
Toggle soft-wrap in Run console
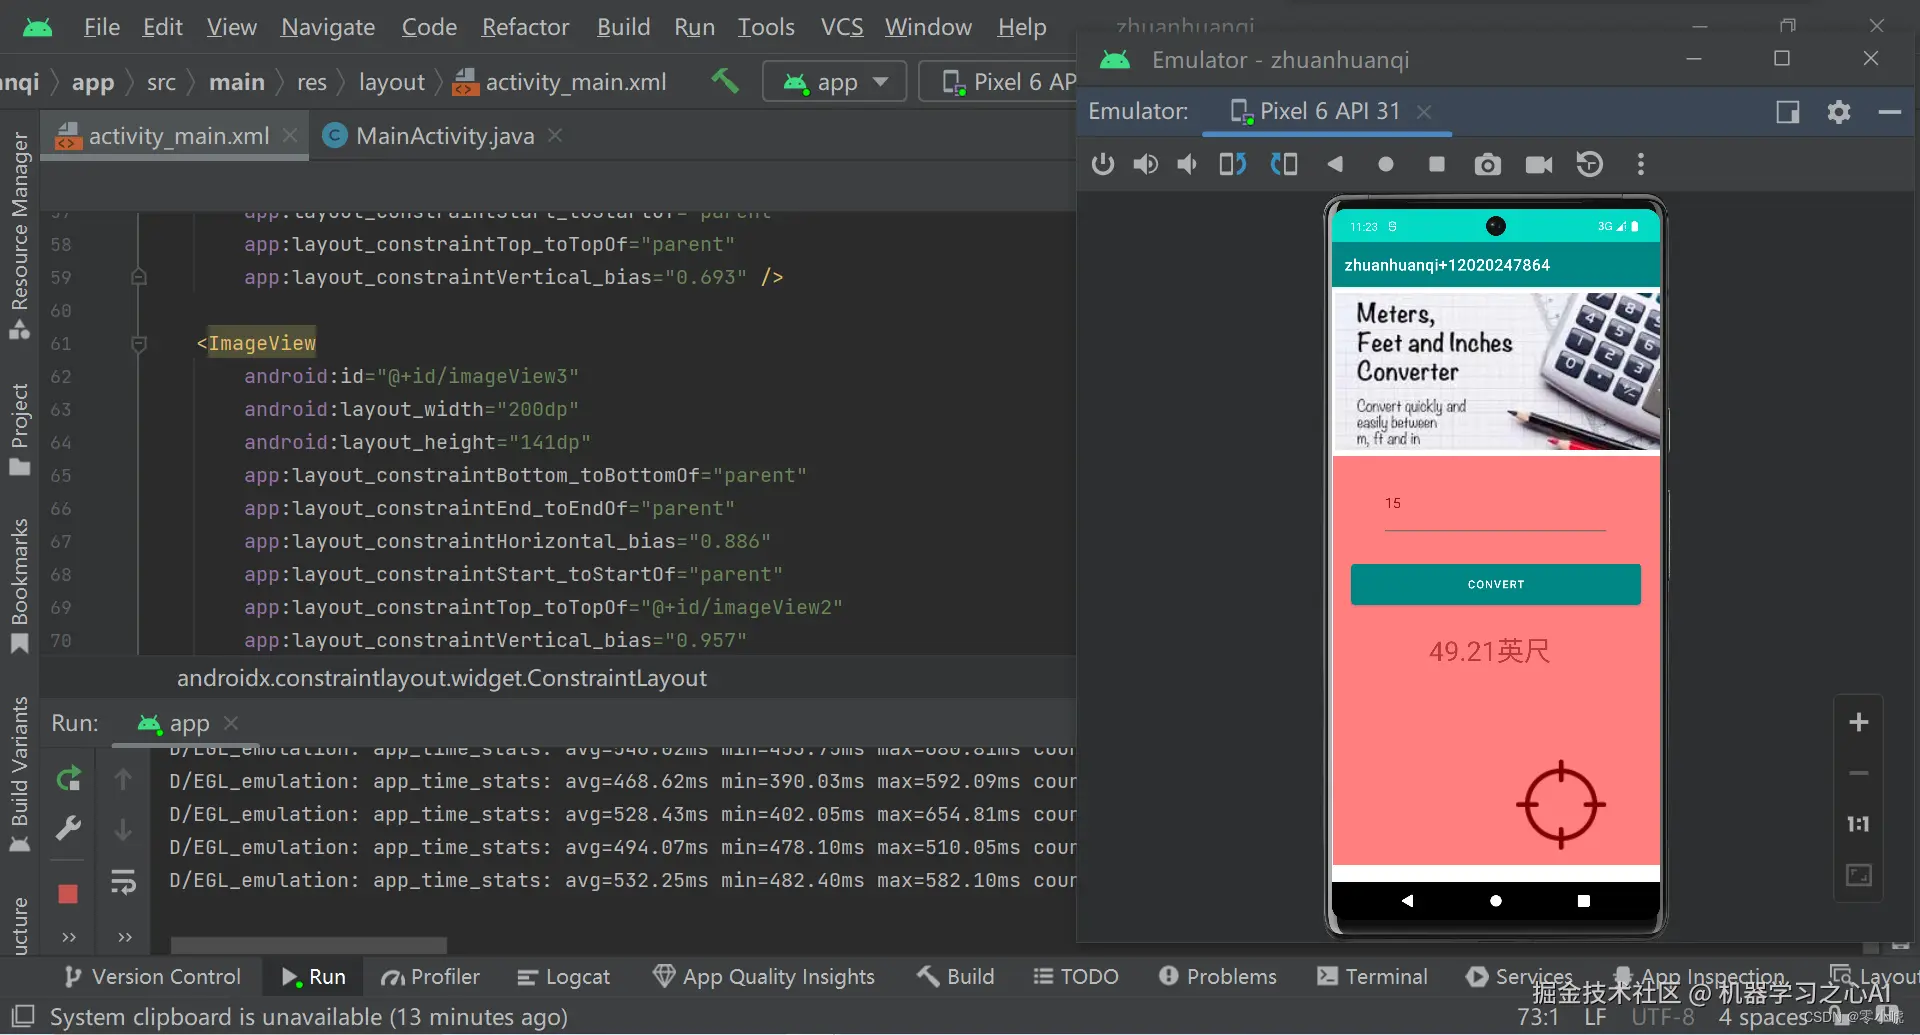tap(123, 881)
